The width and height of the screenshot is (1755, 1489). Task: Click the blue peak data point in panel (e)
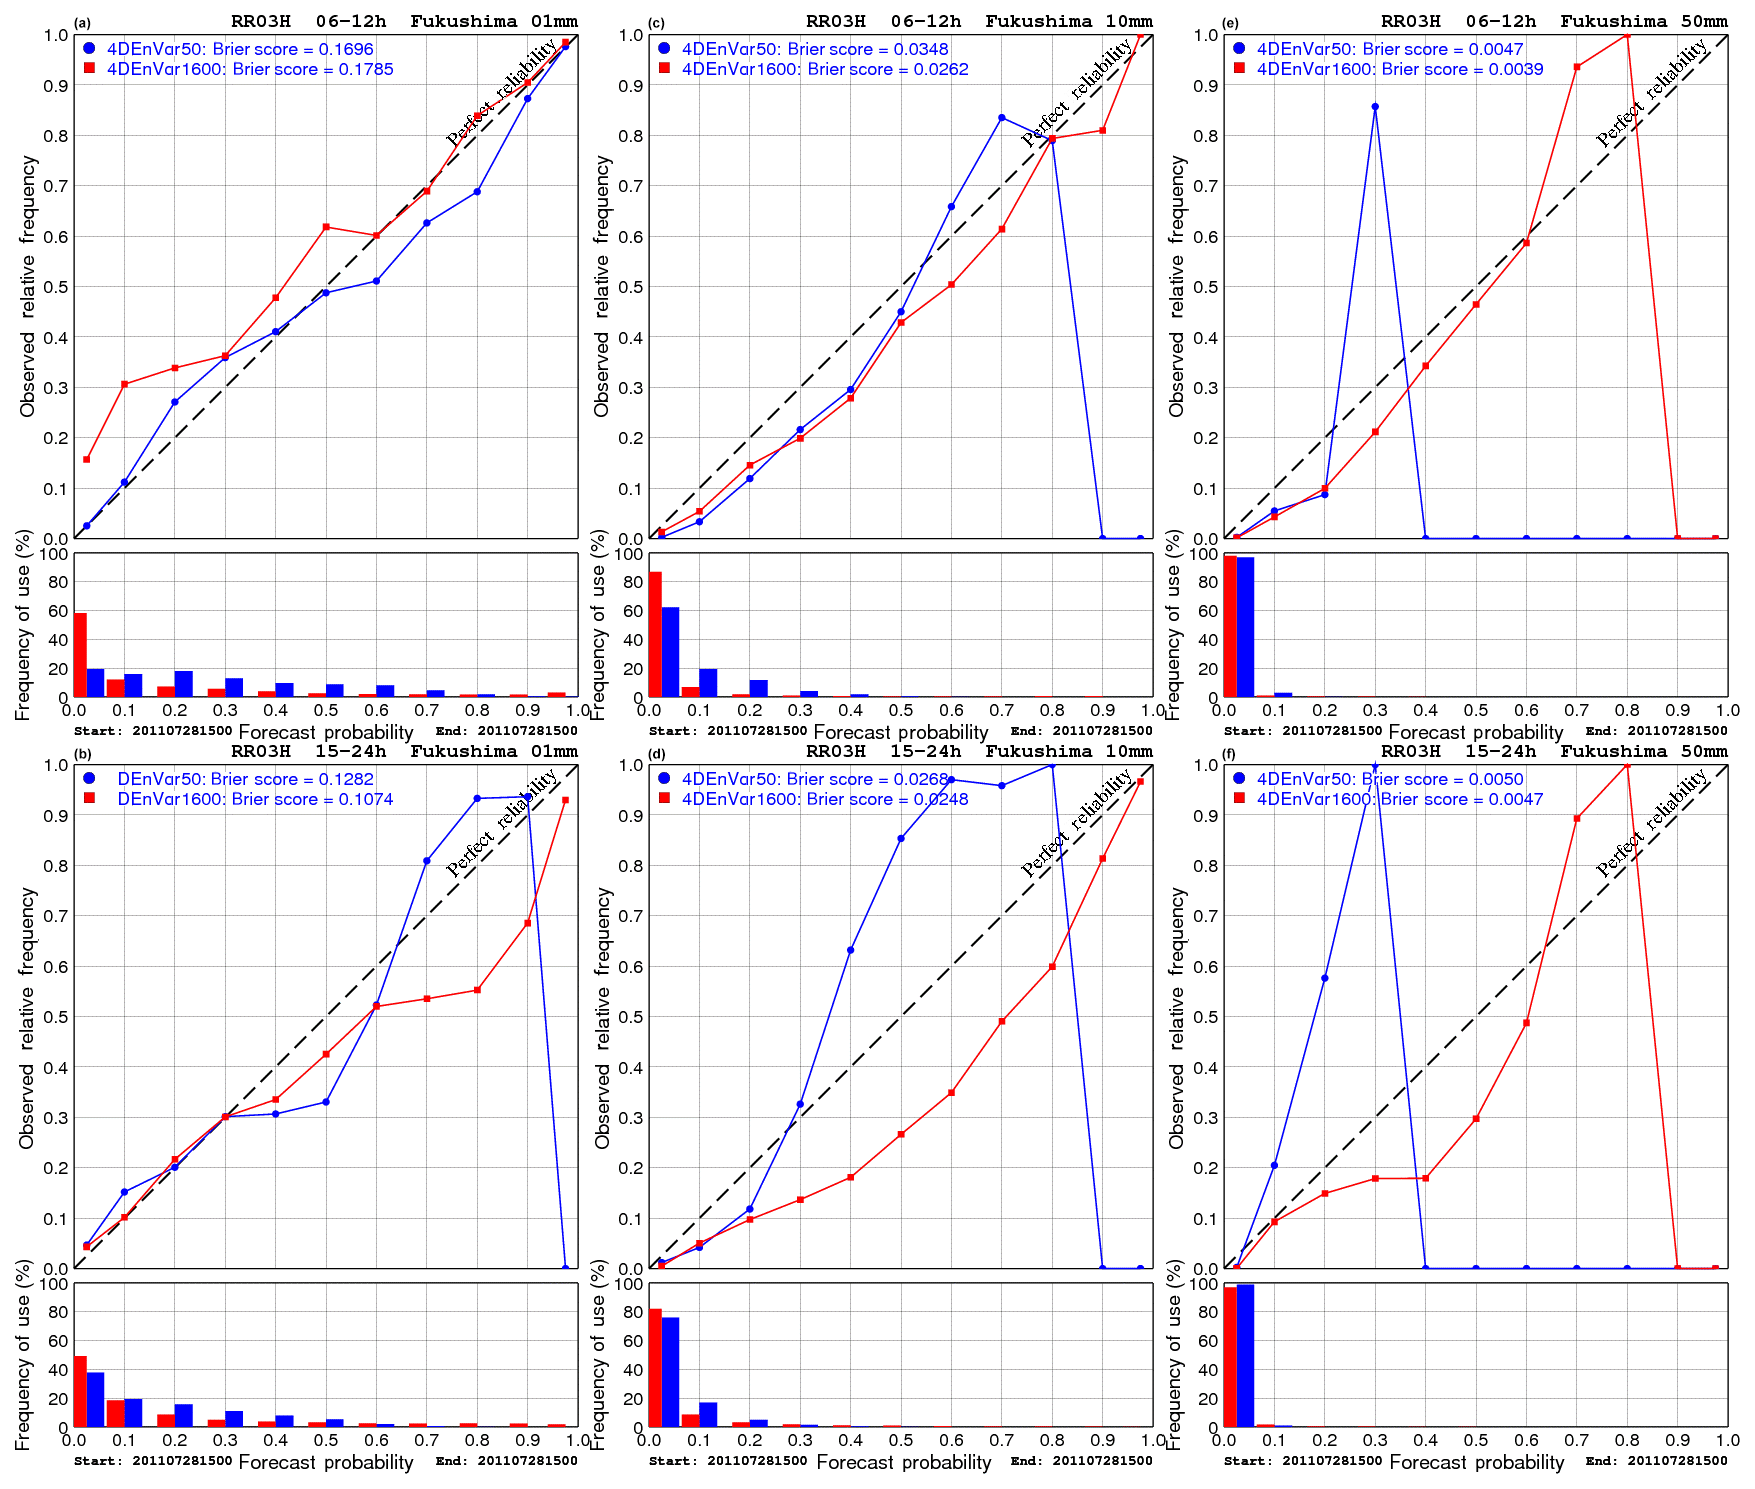[1375, 107]
